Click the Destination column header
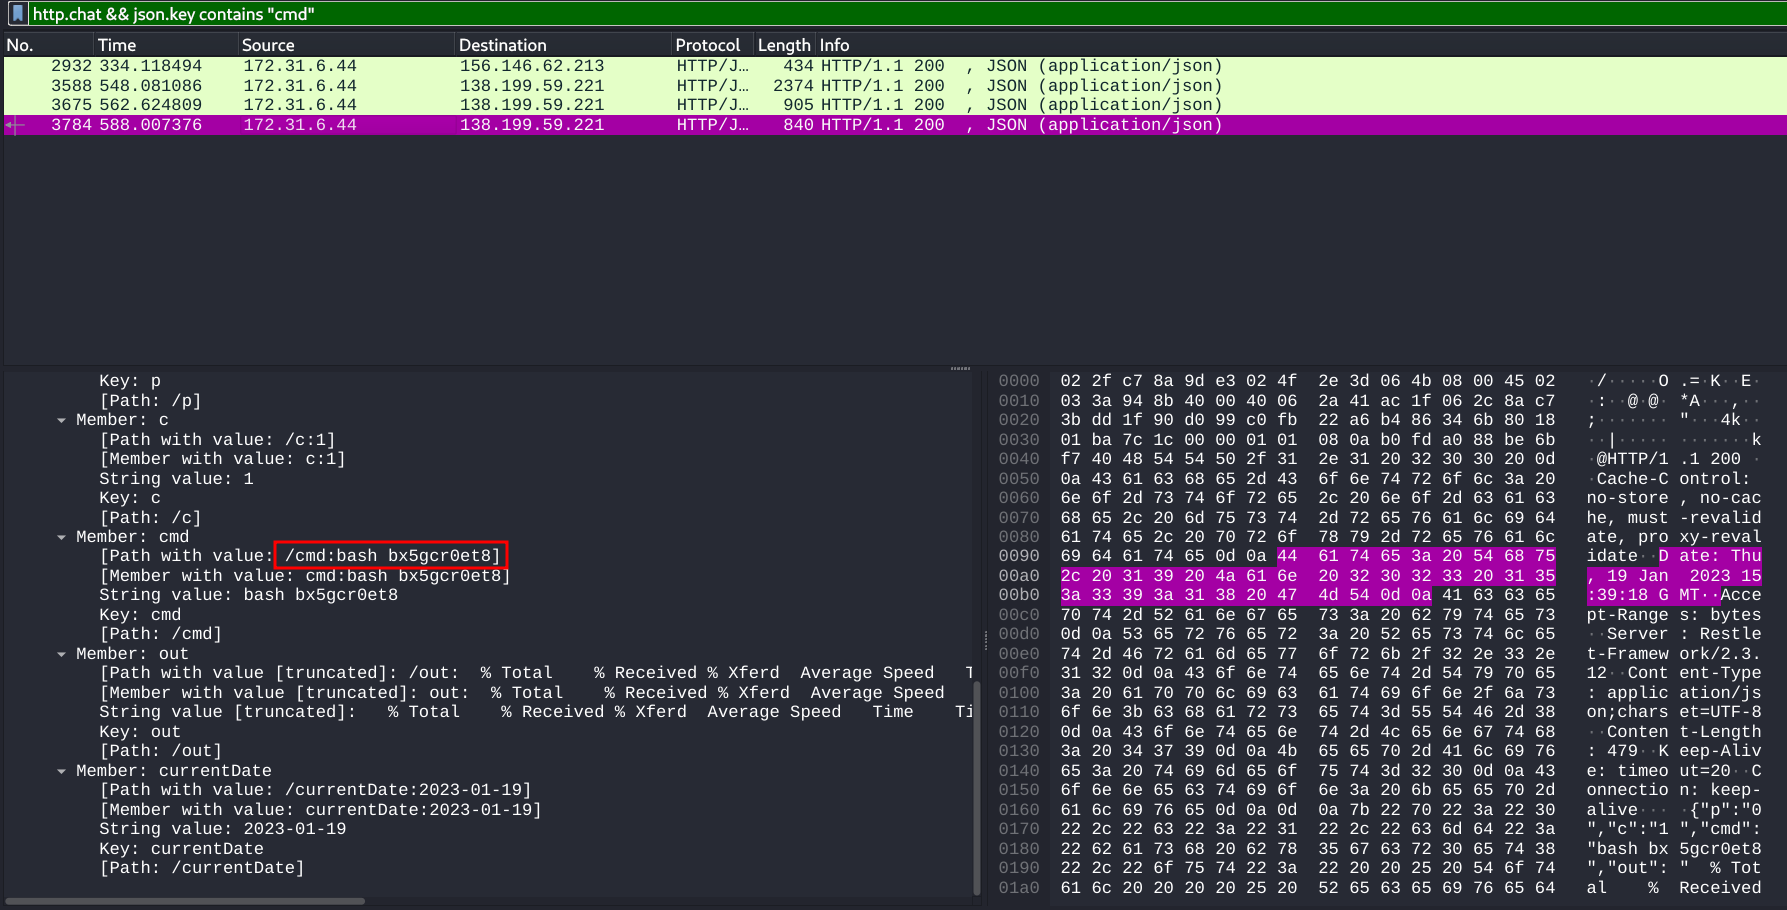Screen dimensions: 1787x910 click(502, 45)
